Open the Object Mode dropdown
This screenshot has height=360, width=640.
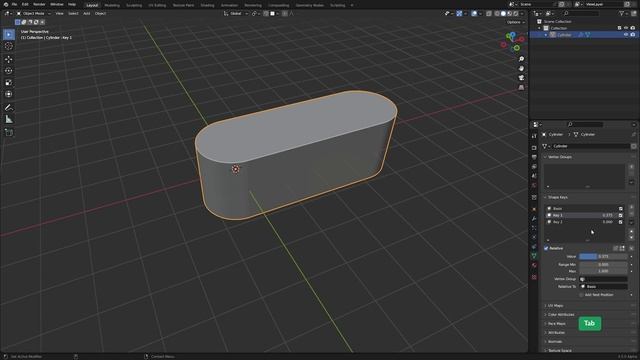(x=33, y=13)
